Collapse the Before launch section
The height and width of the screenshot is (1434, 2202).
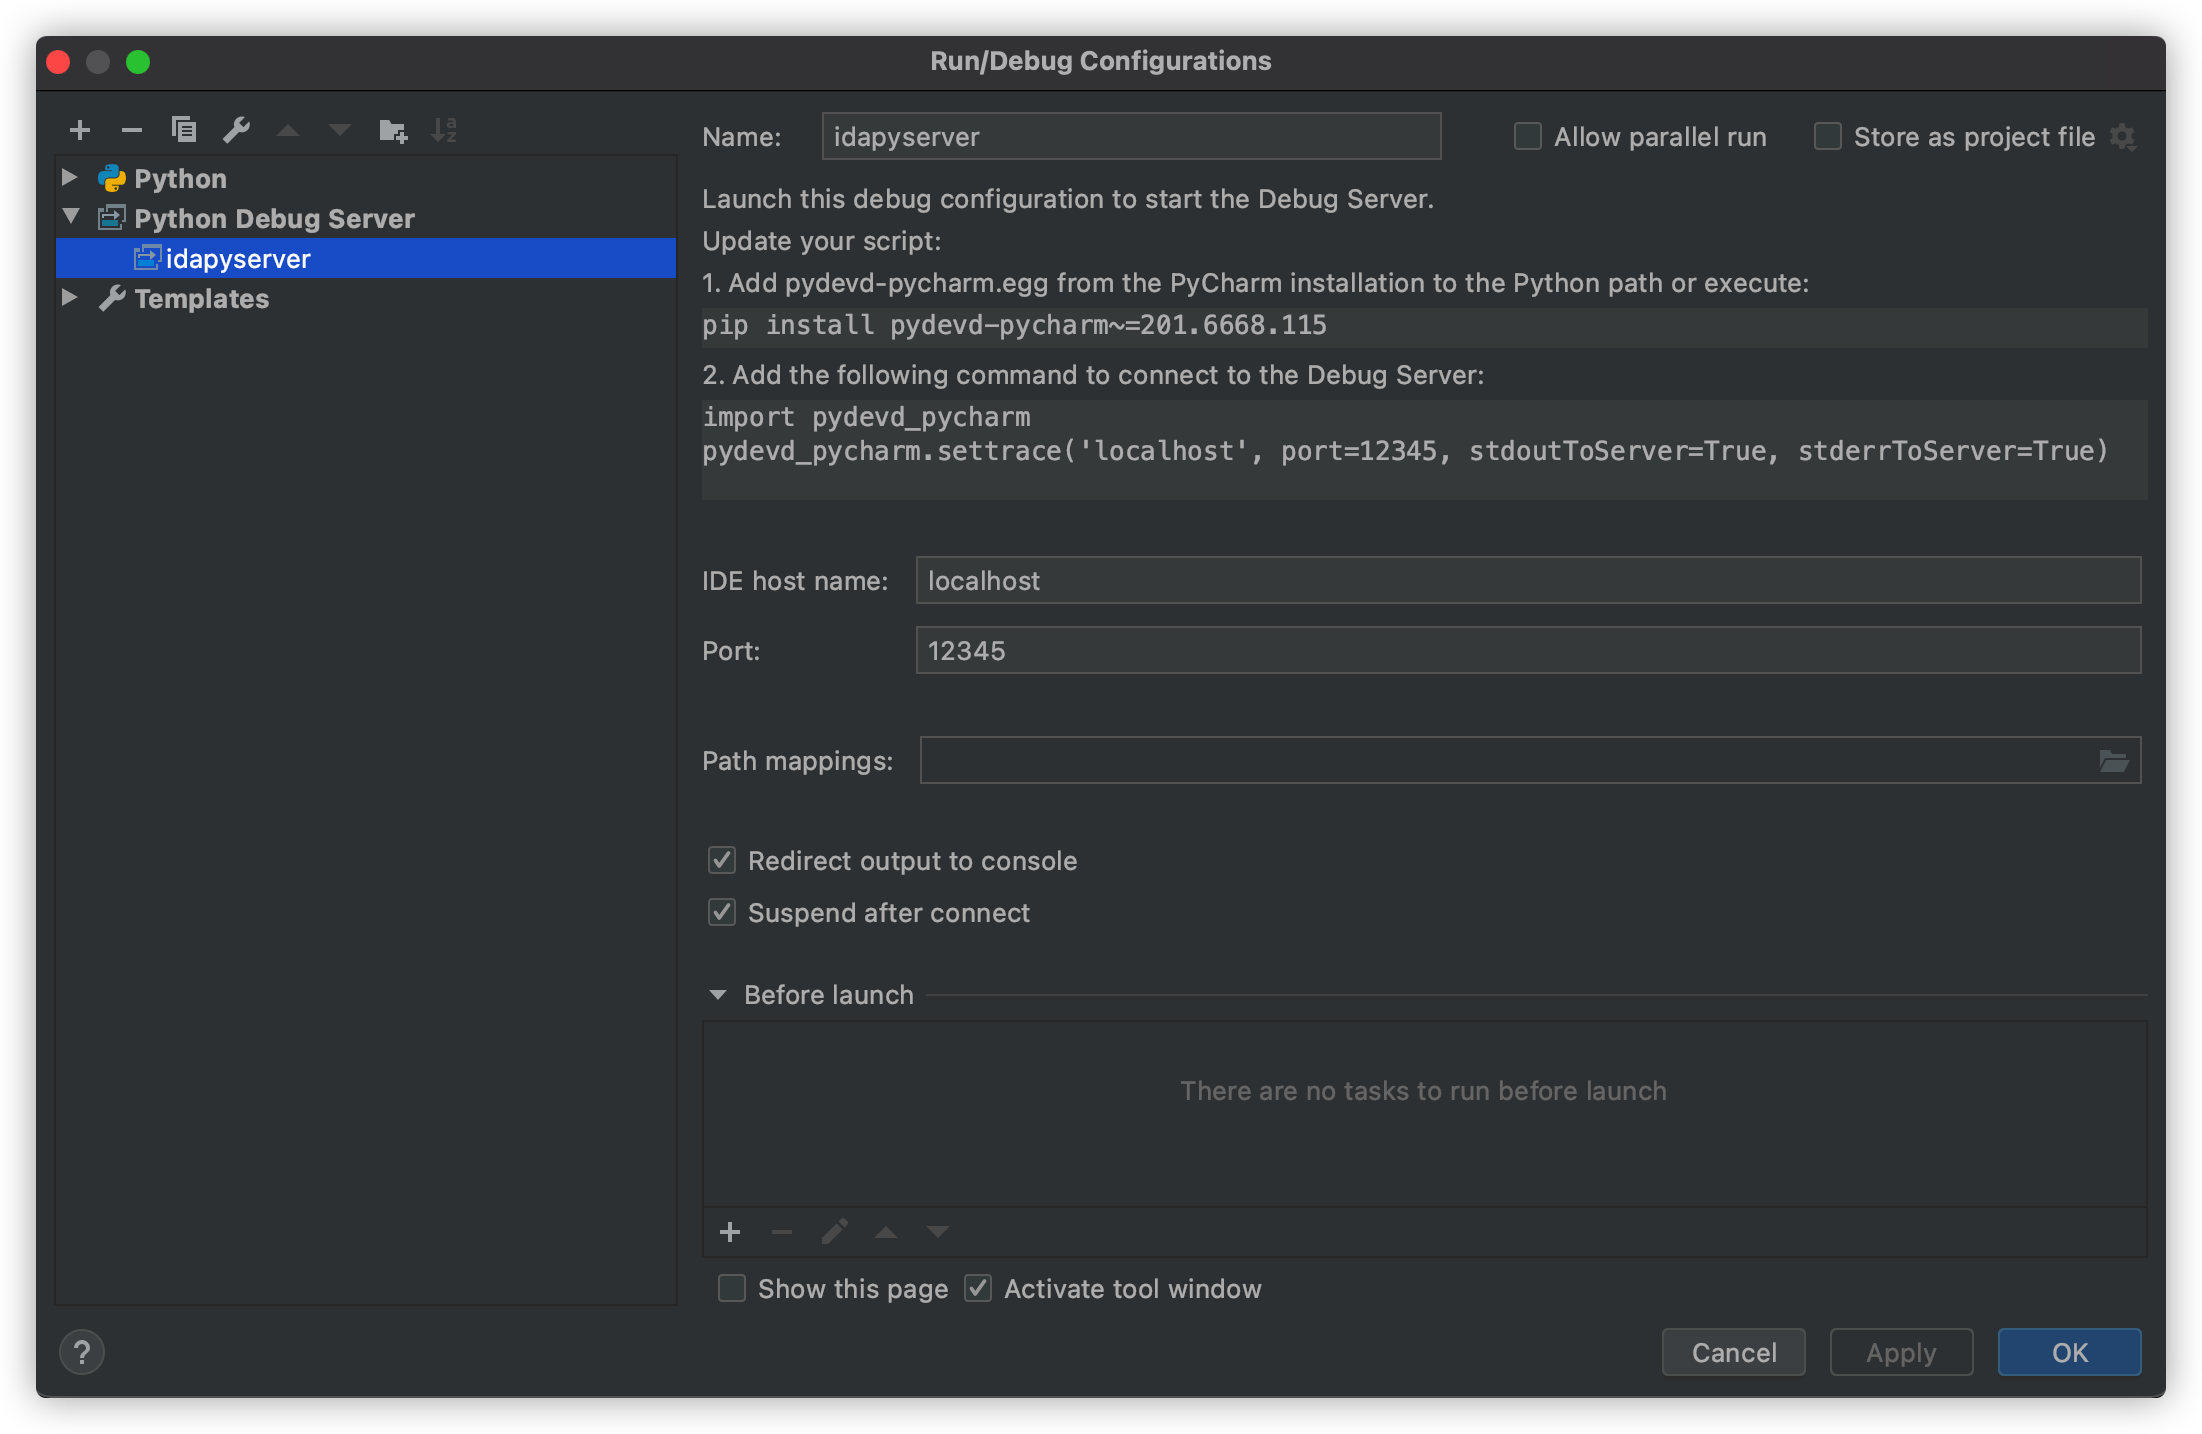[x=718, y=995]
